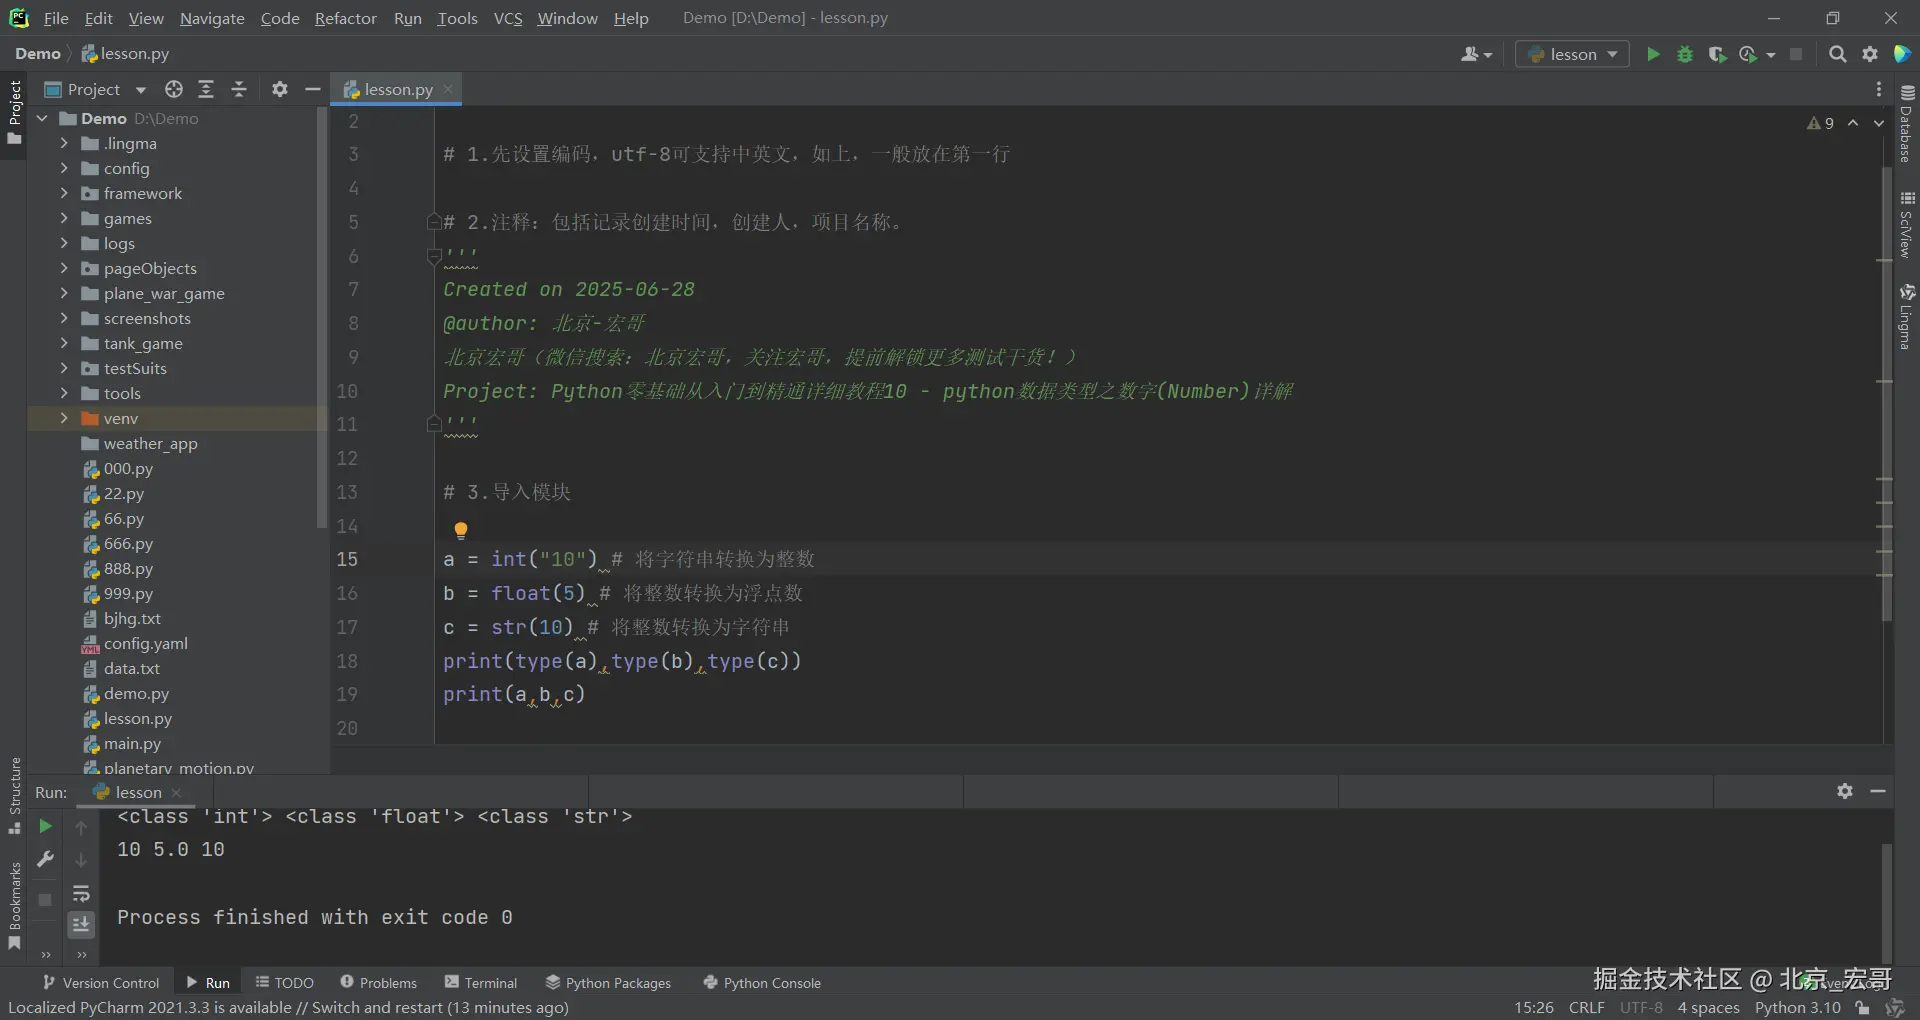This screenshot has width=1920, height=1020.
Task: Stop the running process in toolbar
Action: (1796, 54)
